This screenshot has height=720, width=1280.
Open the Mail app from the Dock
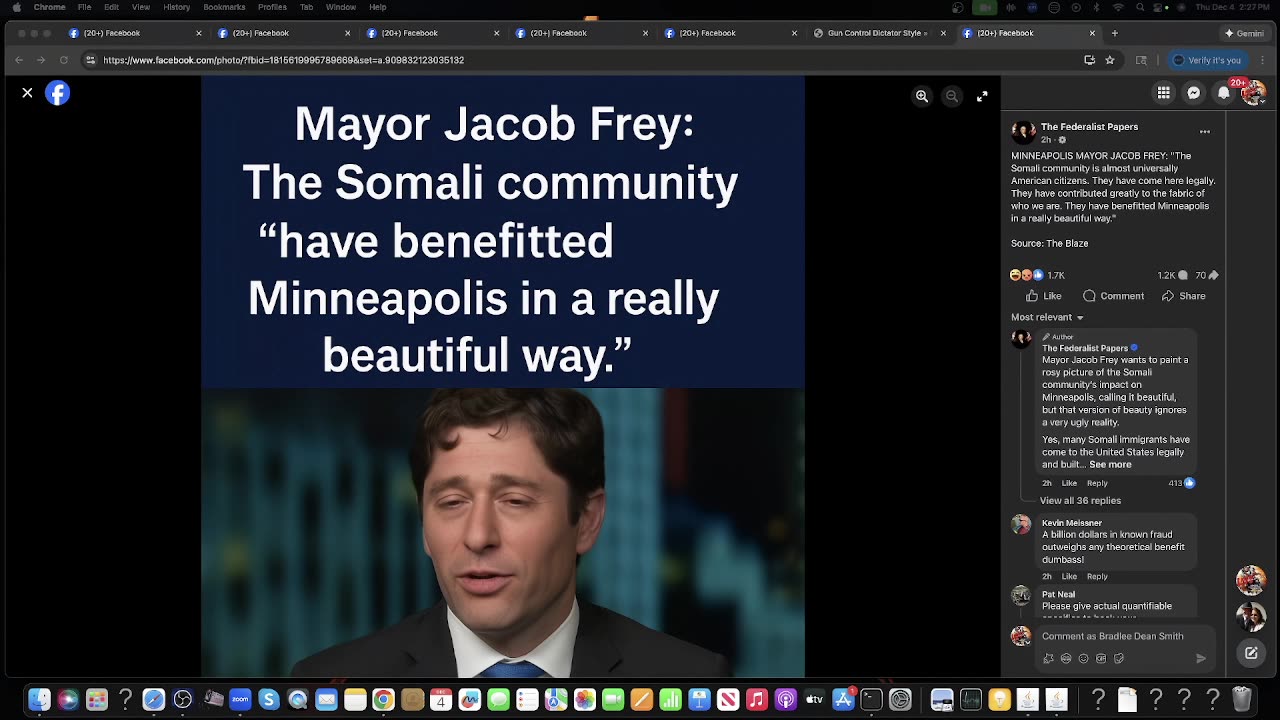[x=326, y=700]
